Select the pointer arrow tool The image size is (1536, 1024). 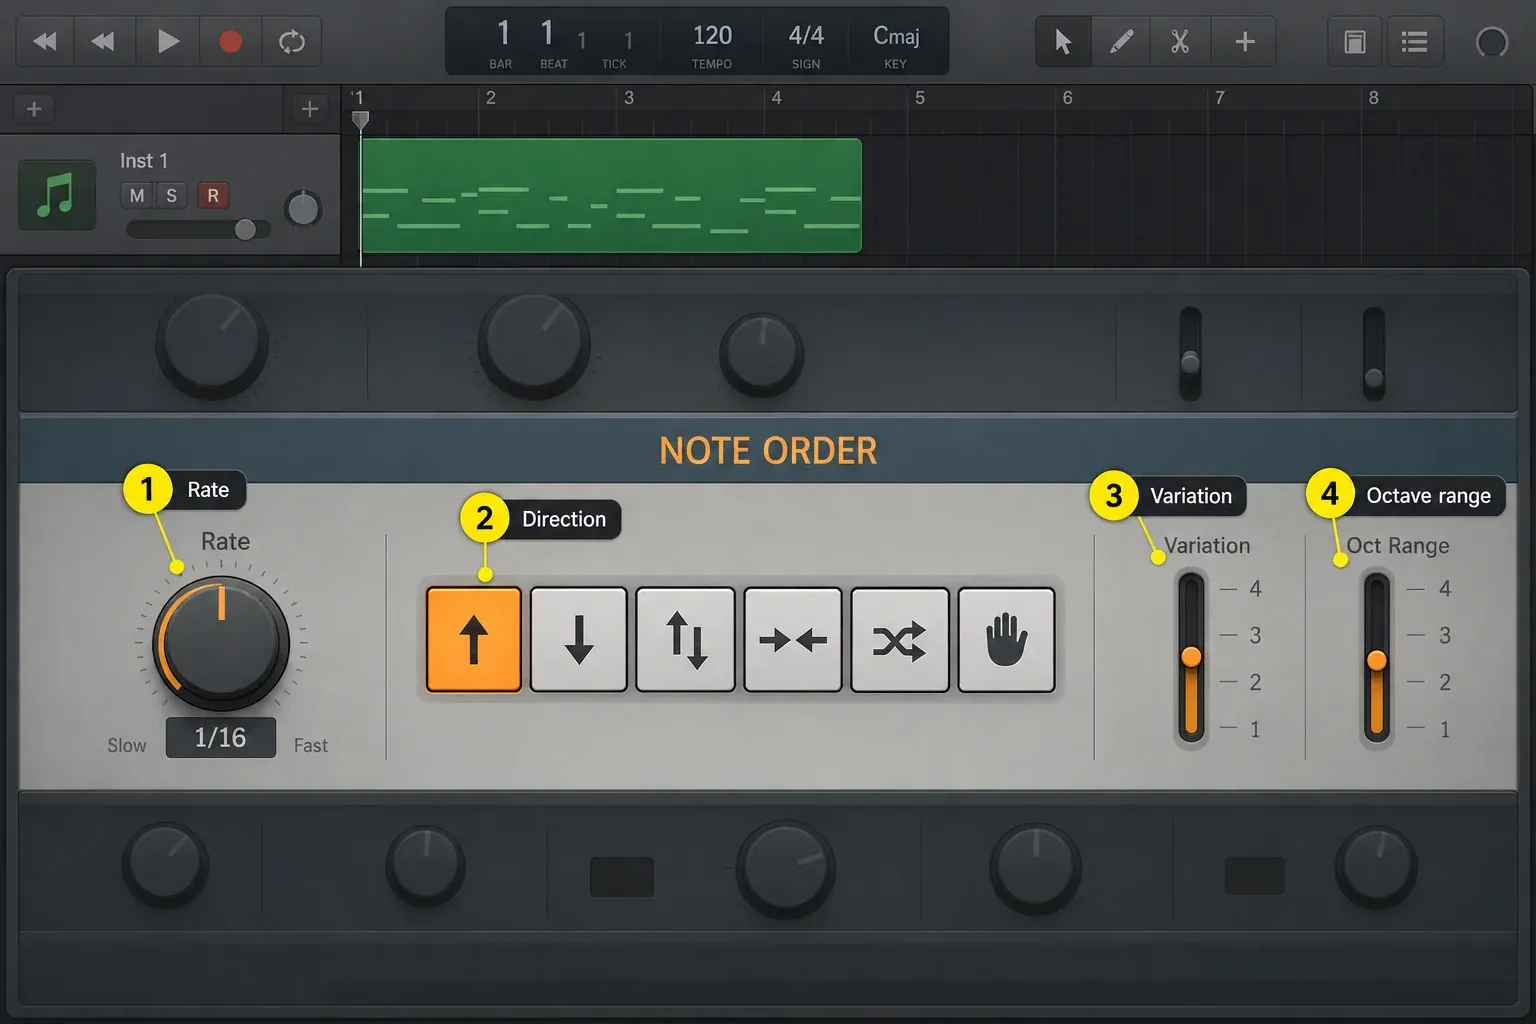[x=1063, y=41]
